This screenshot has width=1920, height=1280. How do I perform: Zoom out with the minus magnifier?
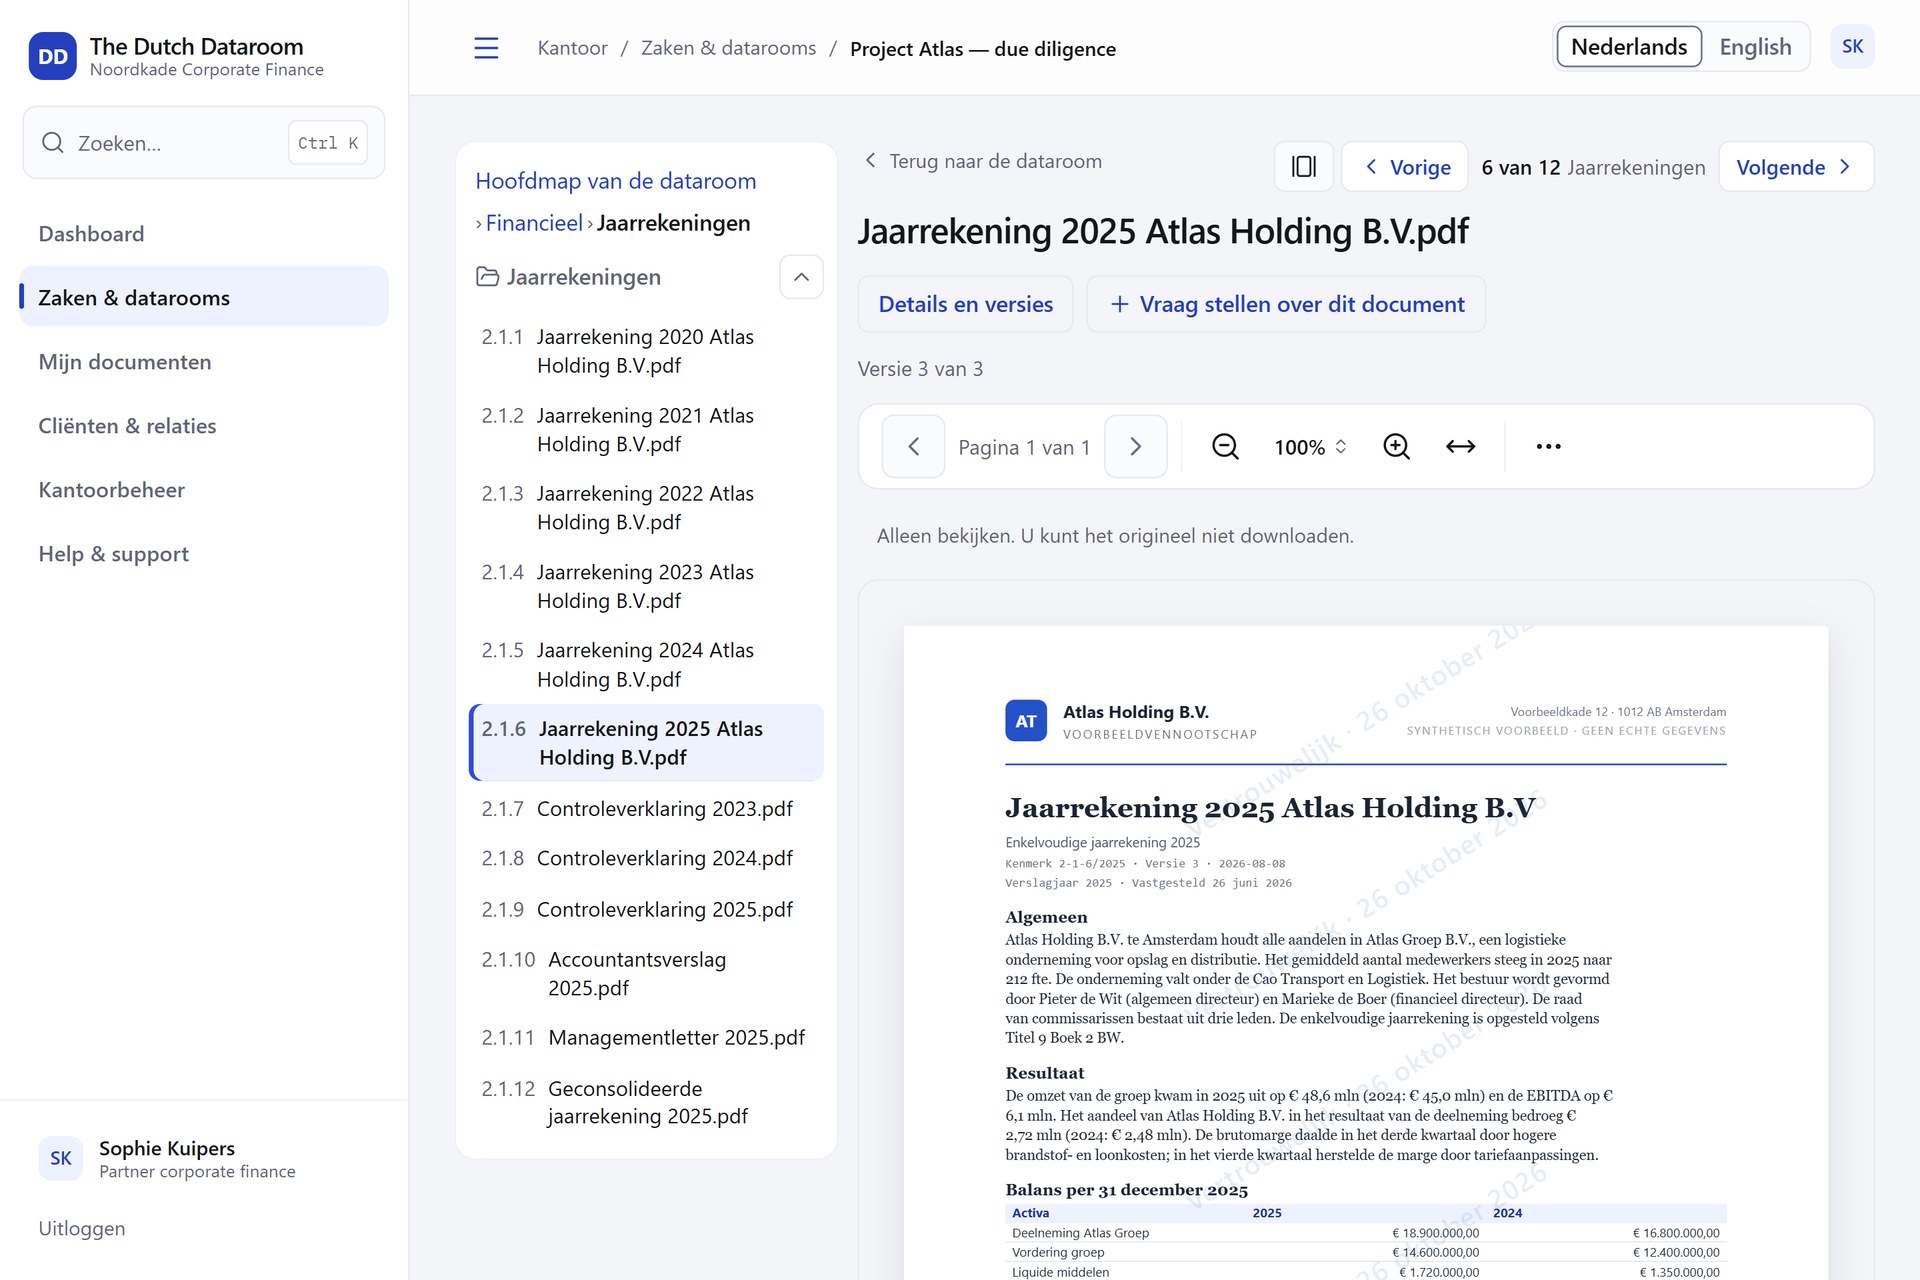point(1225,447)
